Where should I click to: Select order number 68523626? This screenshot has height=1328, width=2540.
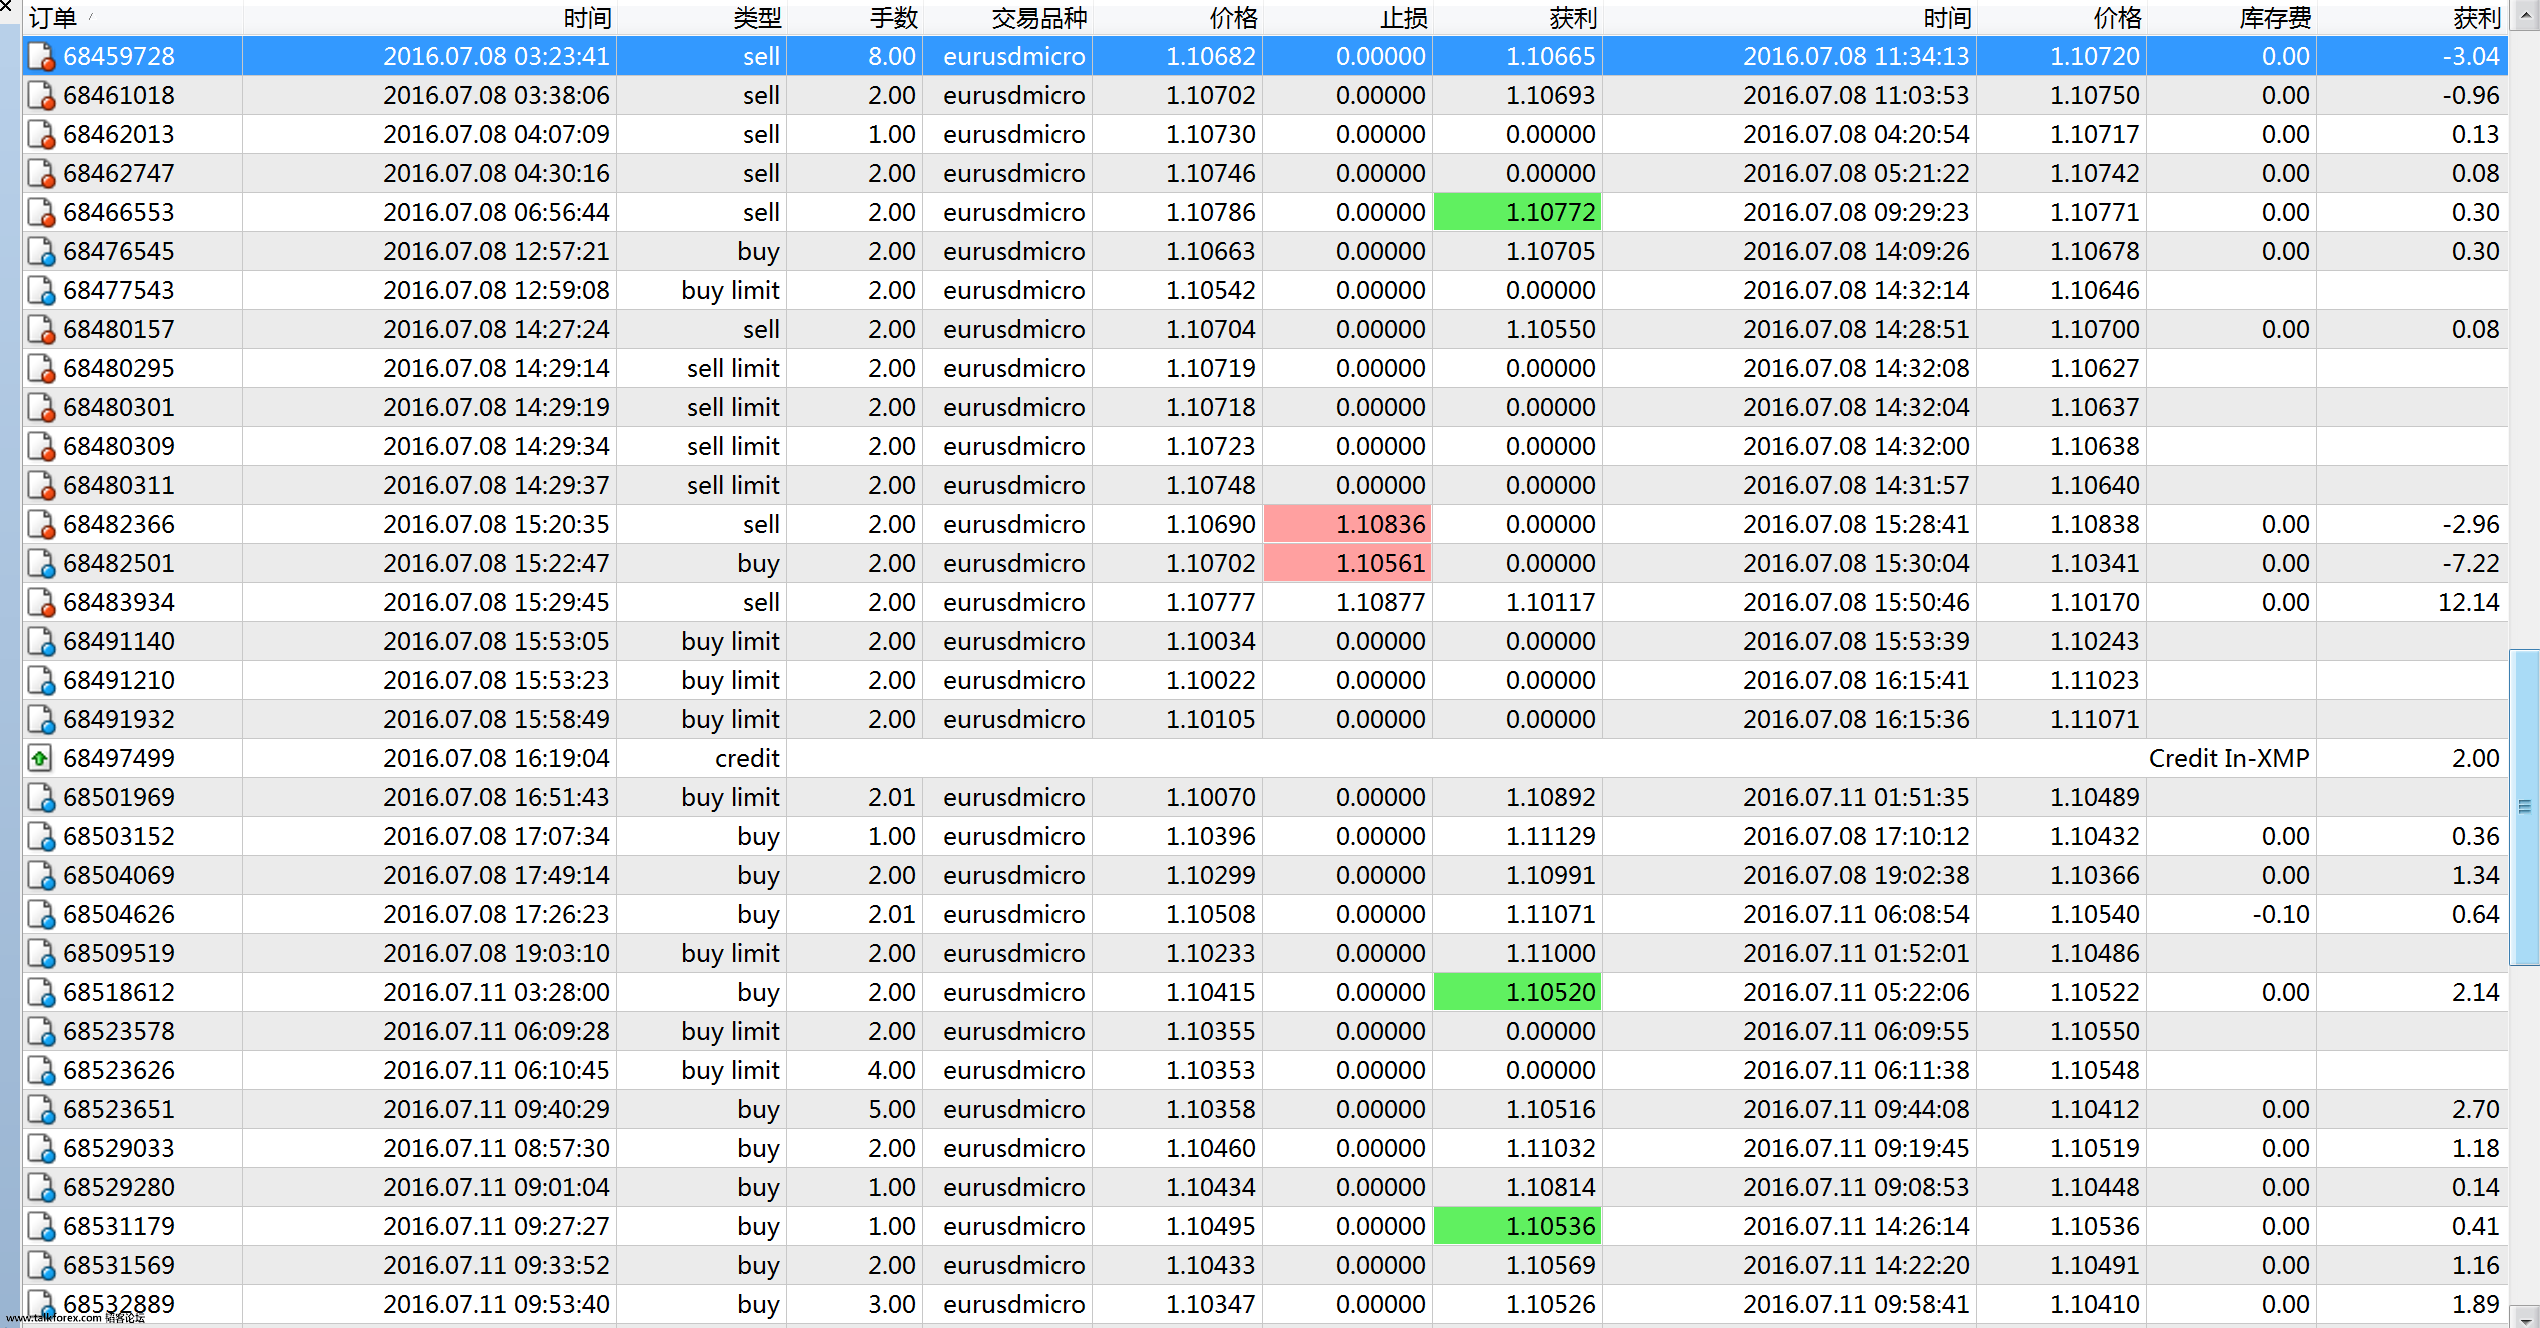click(x=119, y=1071)
